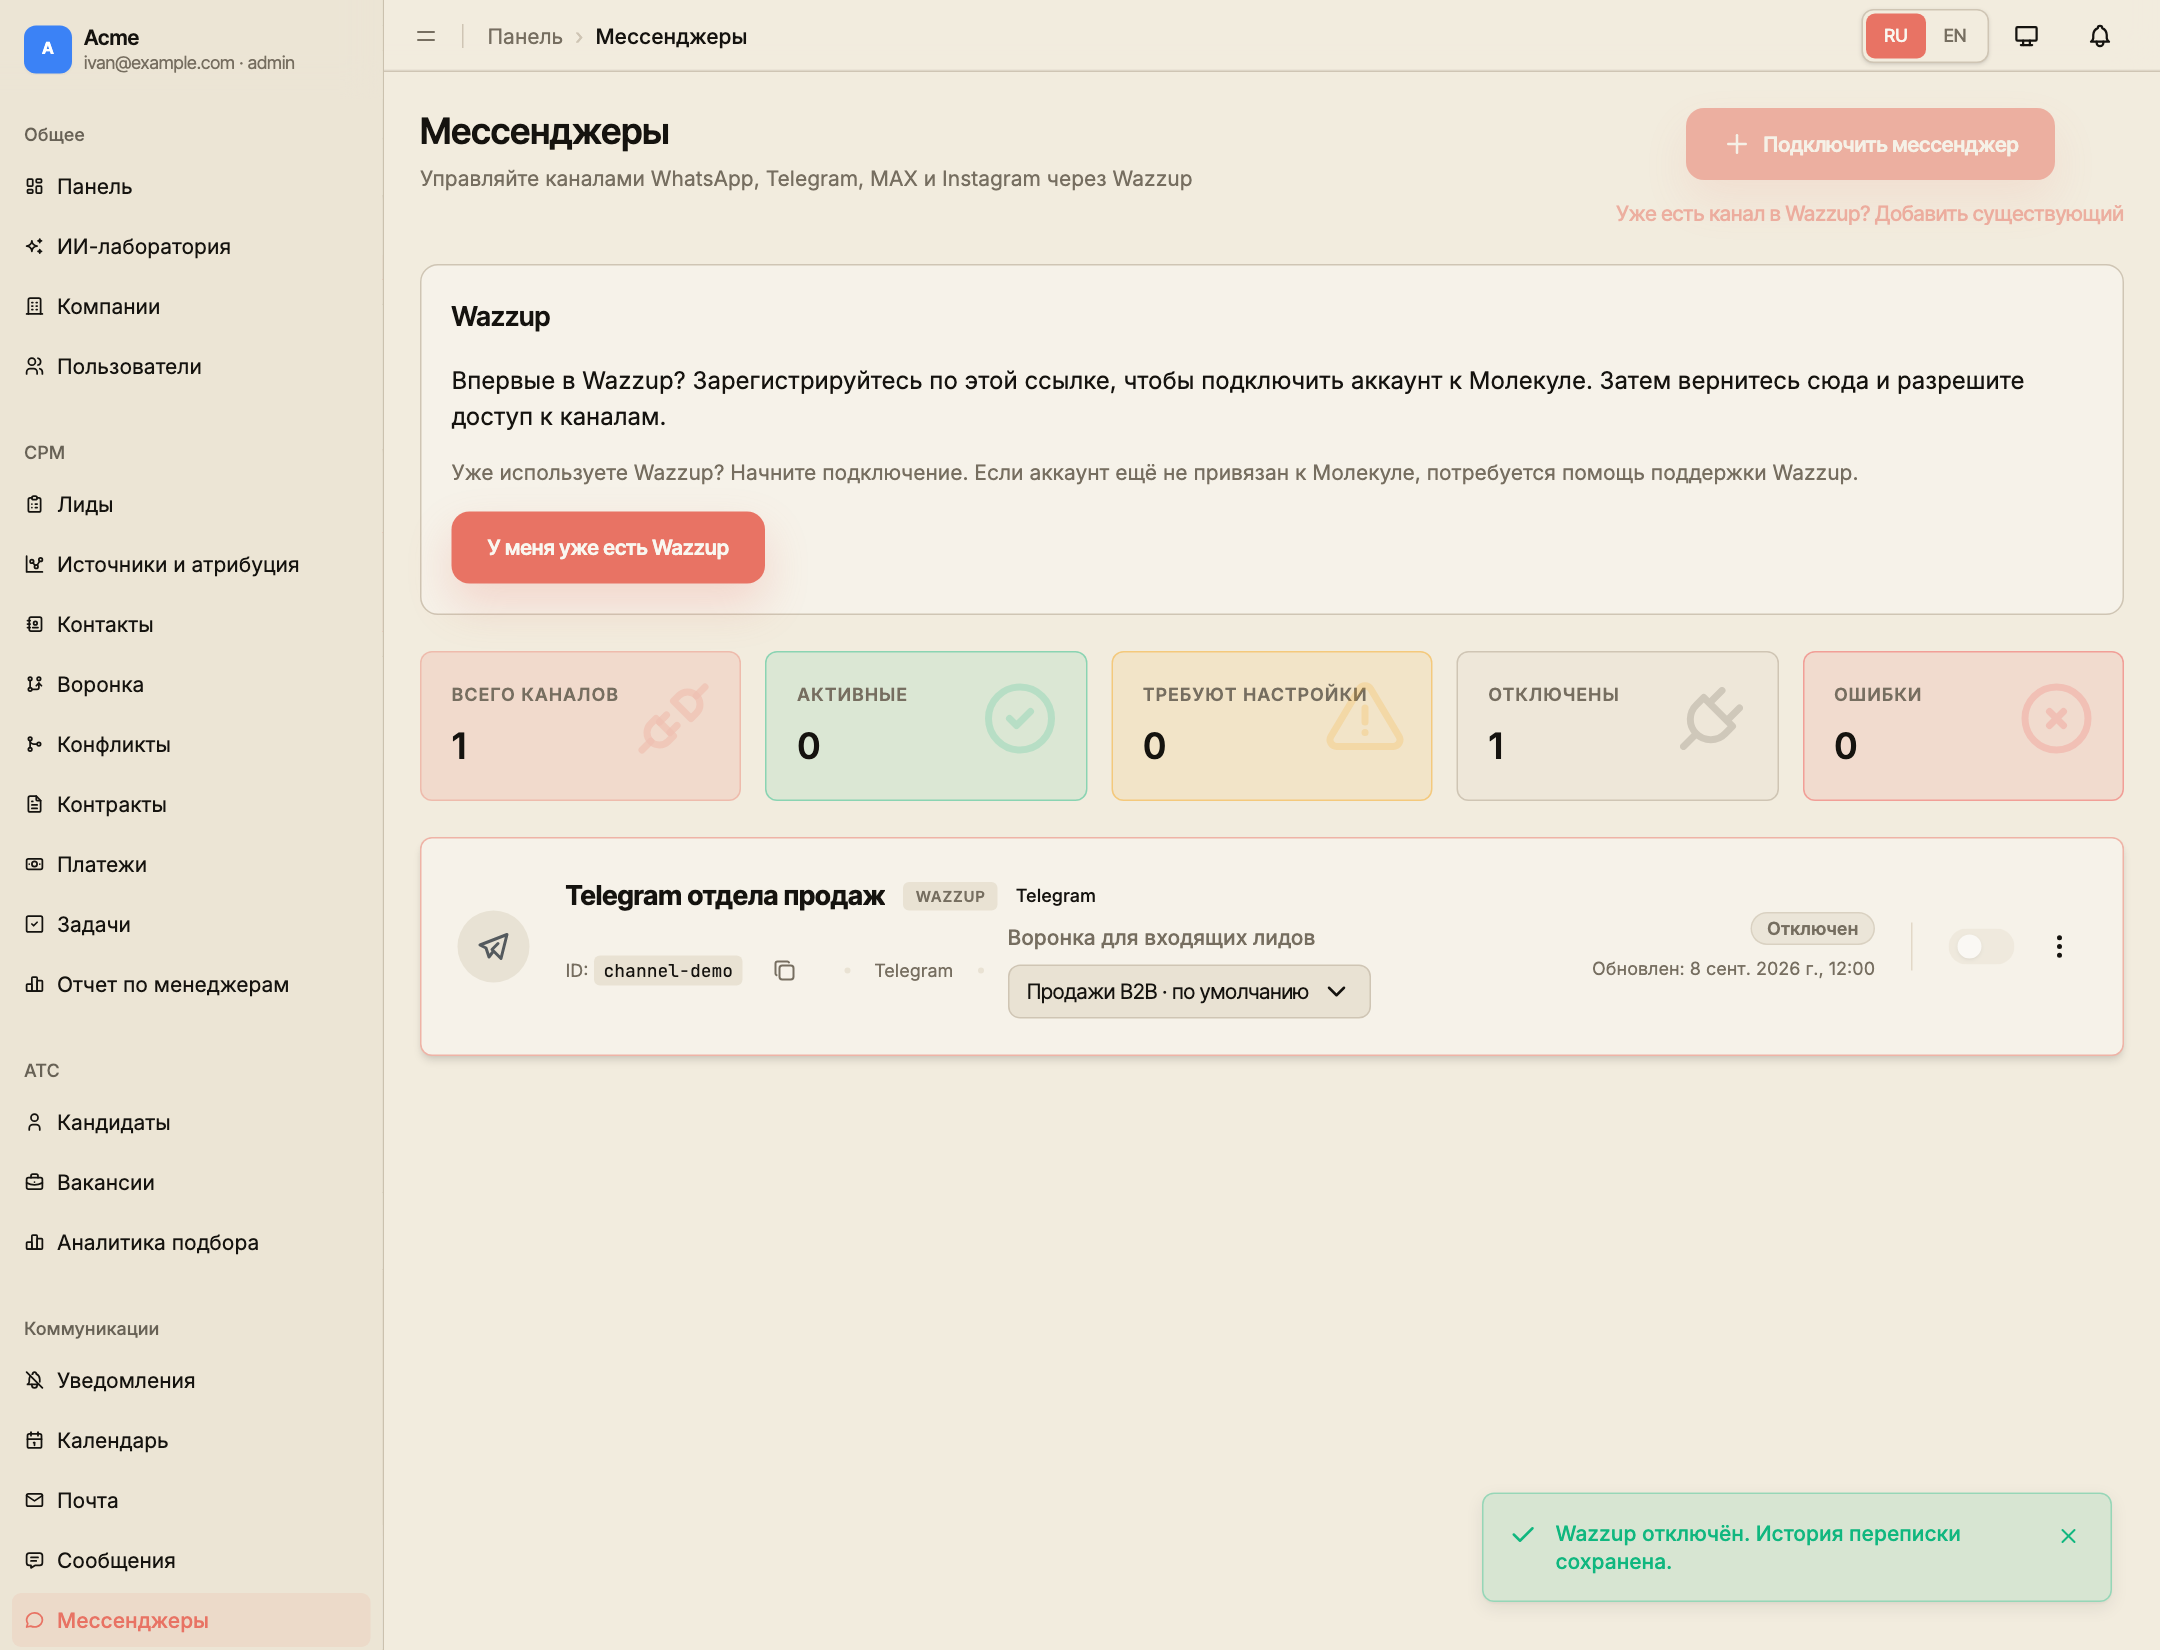Open the display theme monitor icon
This screenshot has height=1650, width=2160.
pyautogui.click(x=2026, y=36)
